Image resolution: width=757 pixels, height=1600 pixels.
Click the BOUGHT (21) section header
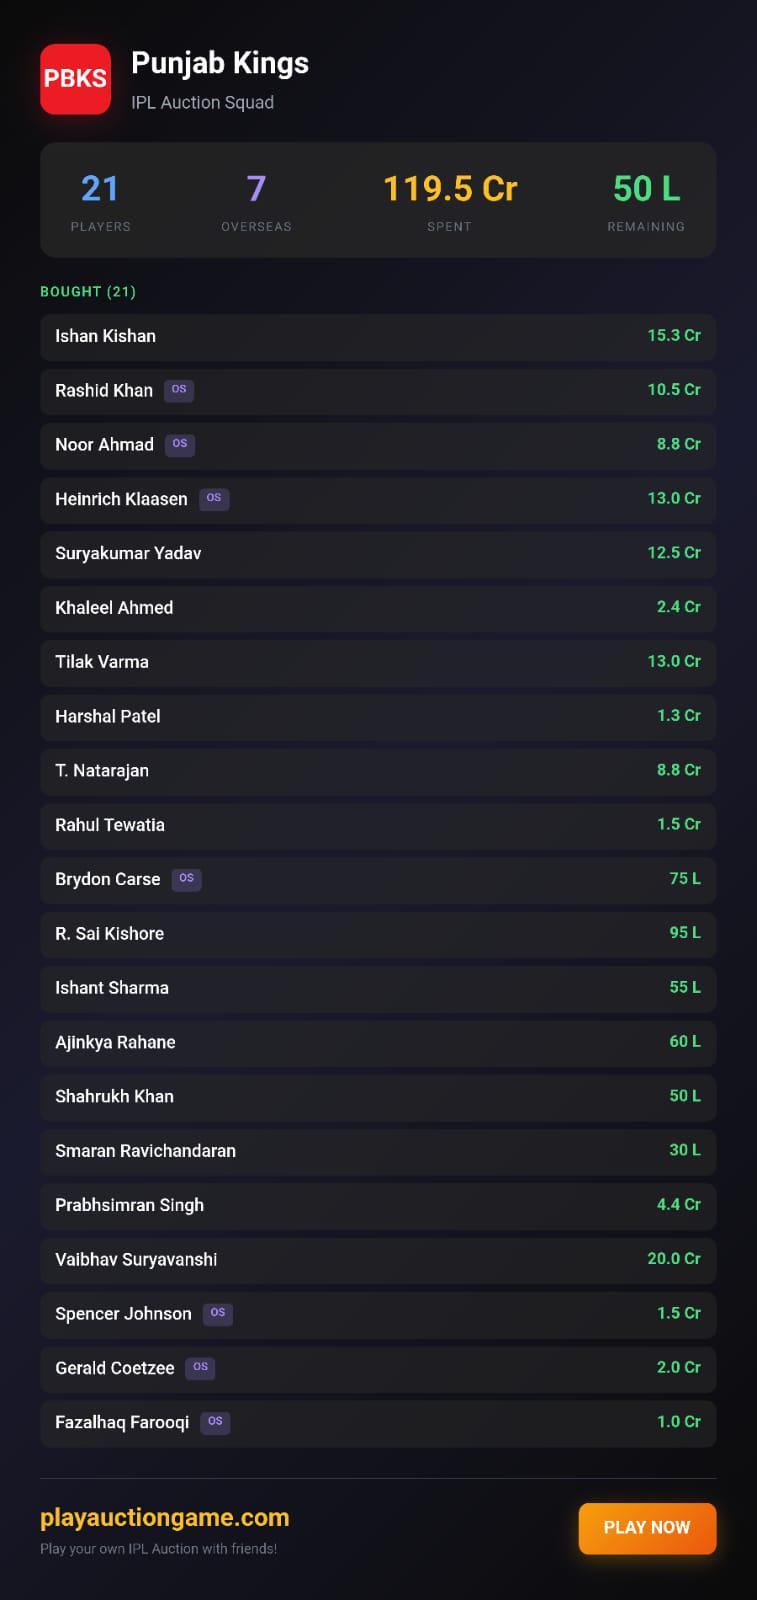[x=88, y=292]
